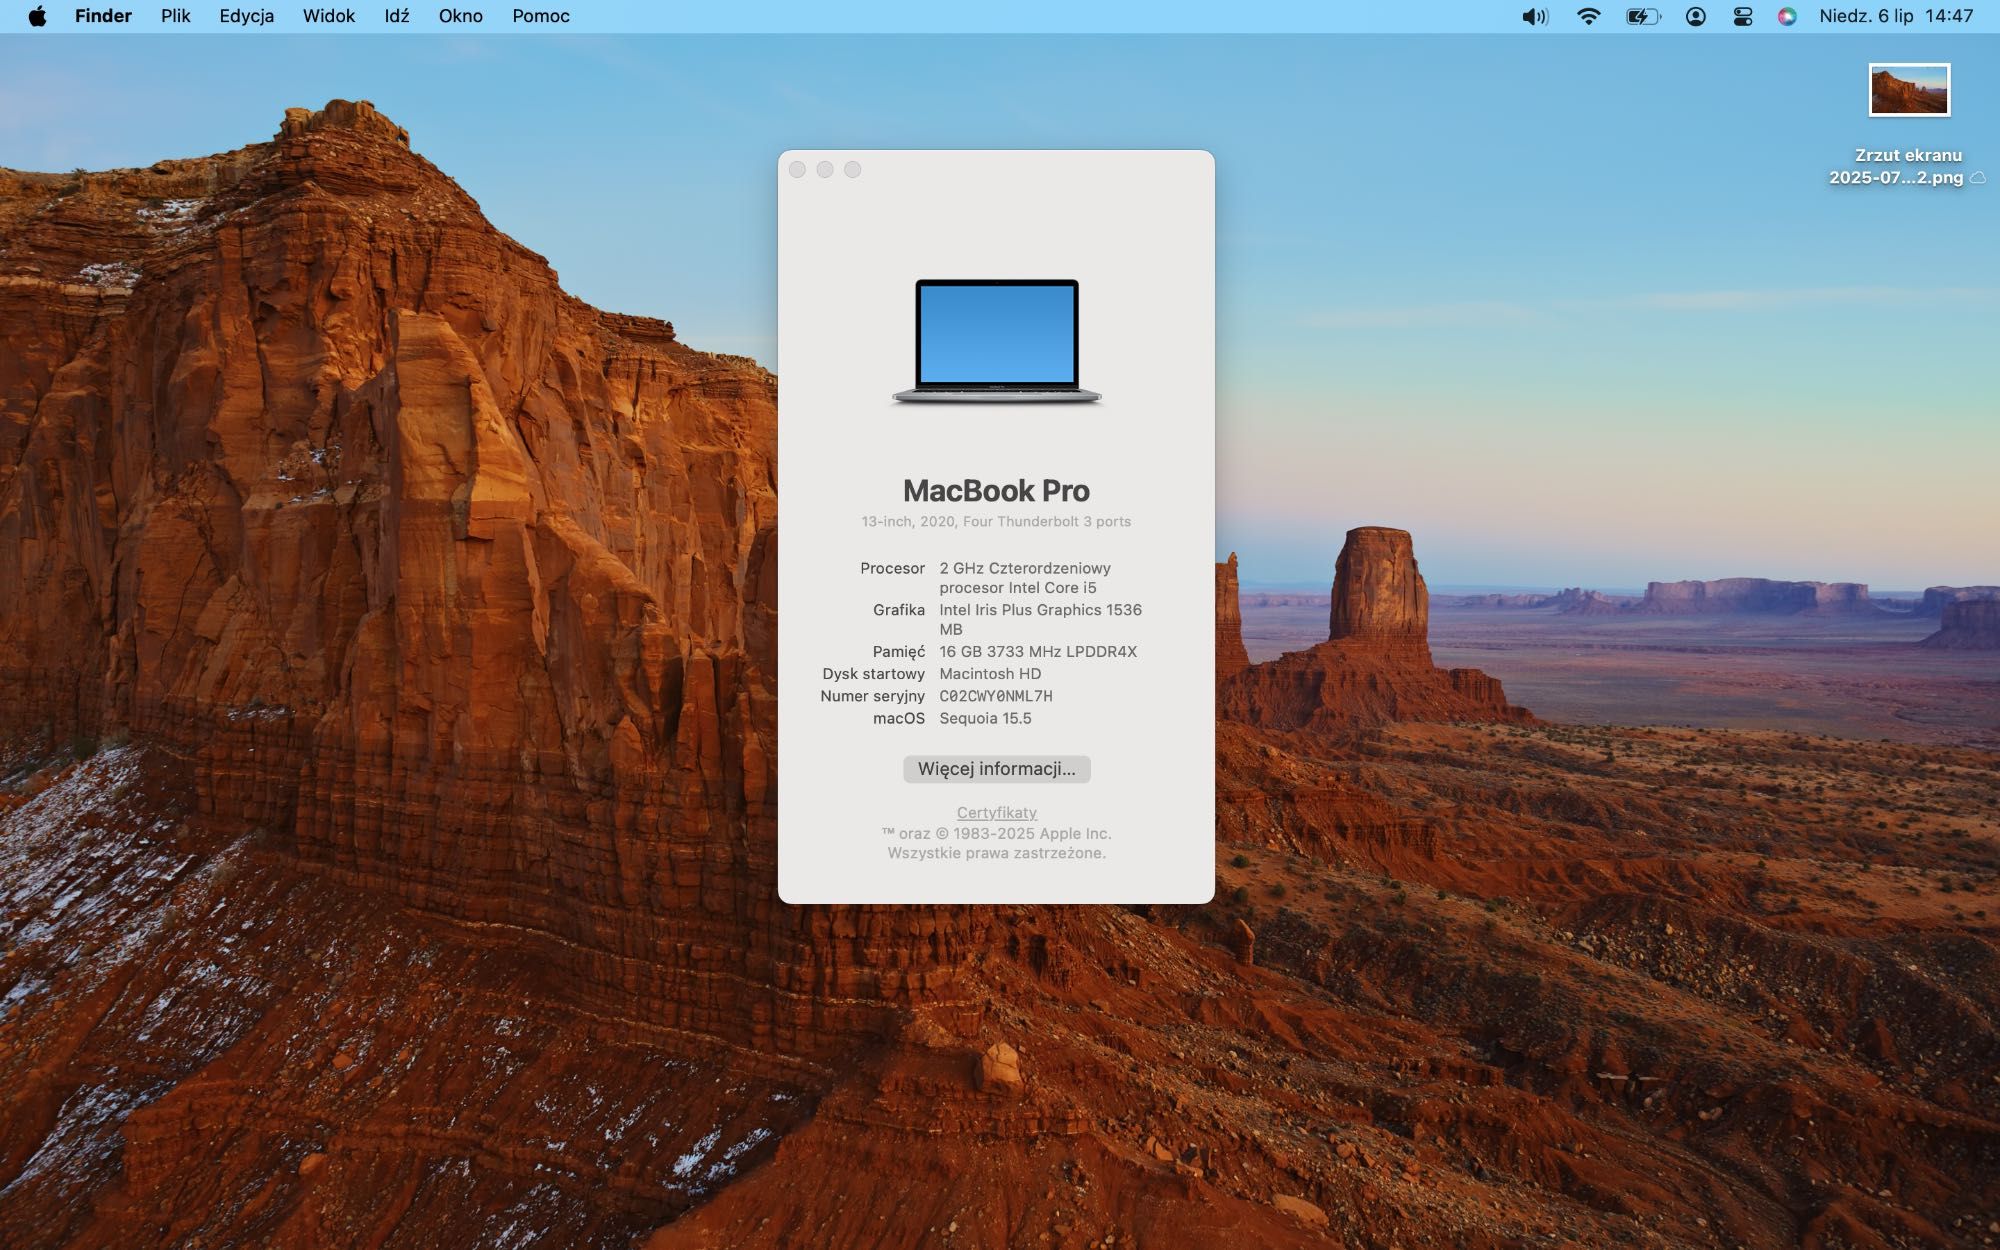This screenshot has height=1250, width=2000.
Task: Open the Idź menu
Action: coord(397,16)
